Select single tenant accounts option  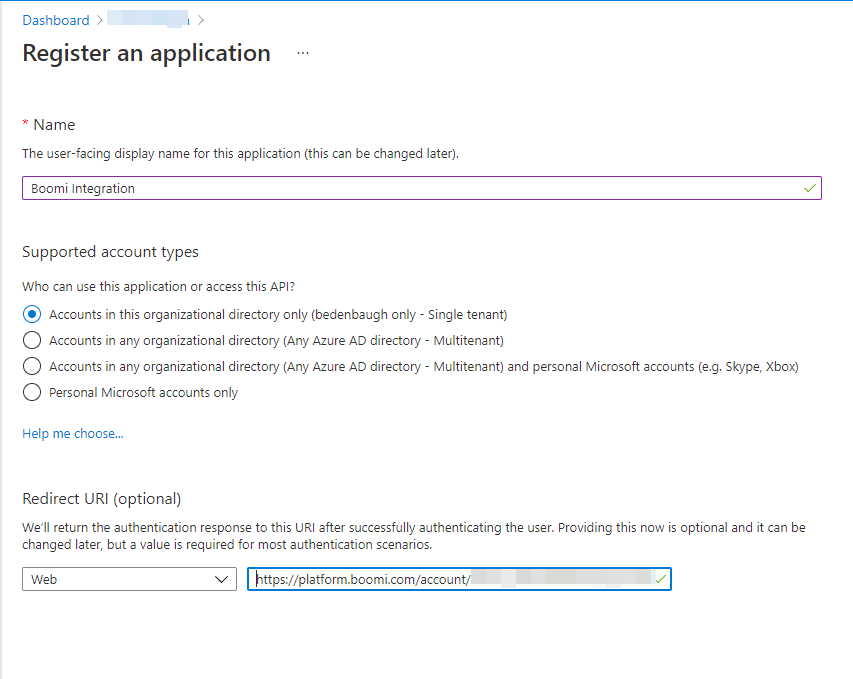click(32, 314)
